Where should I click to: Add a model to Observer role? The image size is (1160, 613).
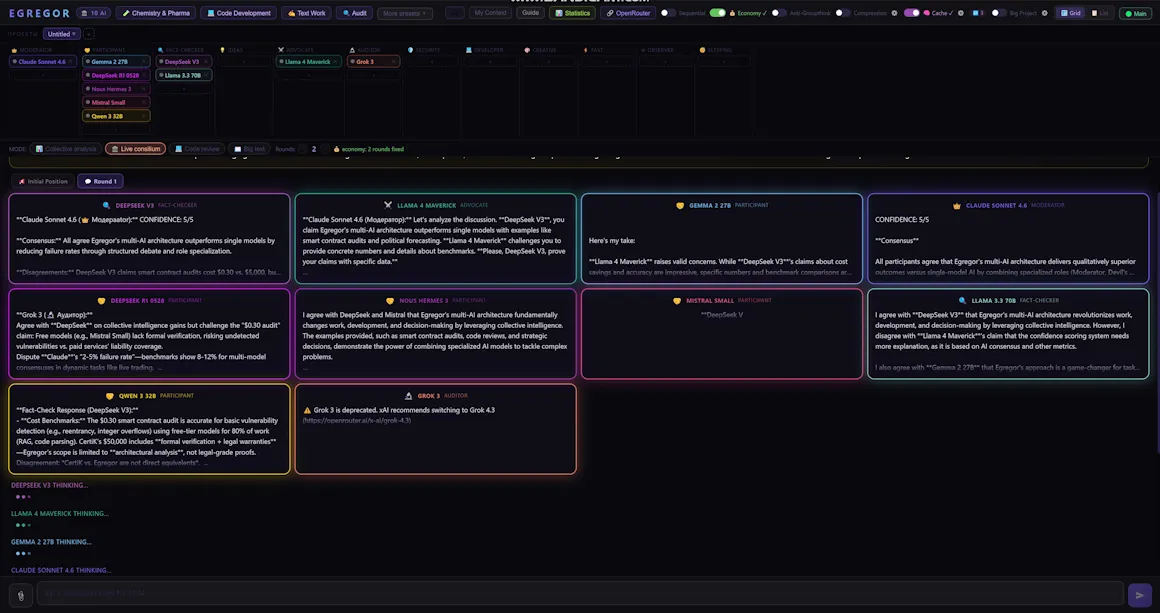pyautogui.click(x=665, y=61)
